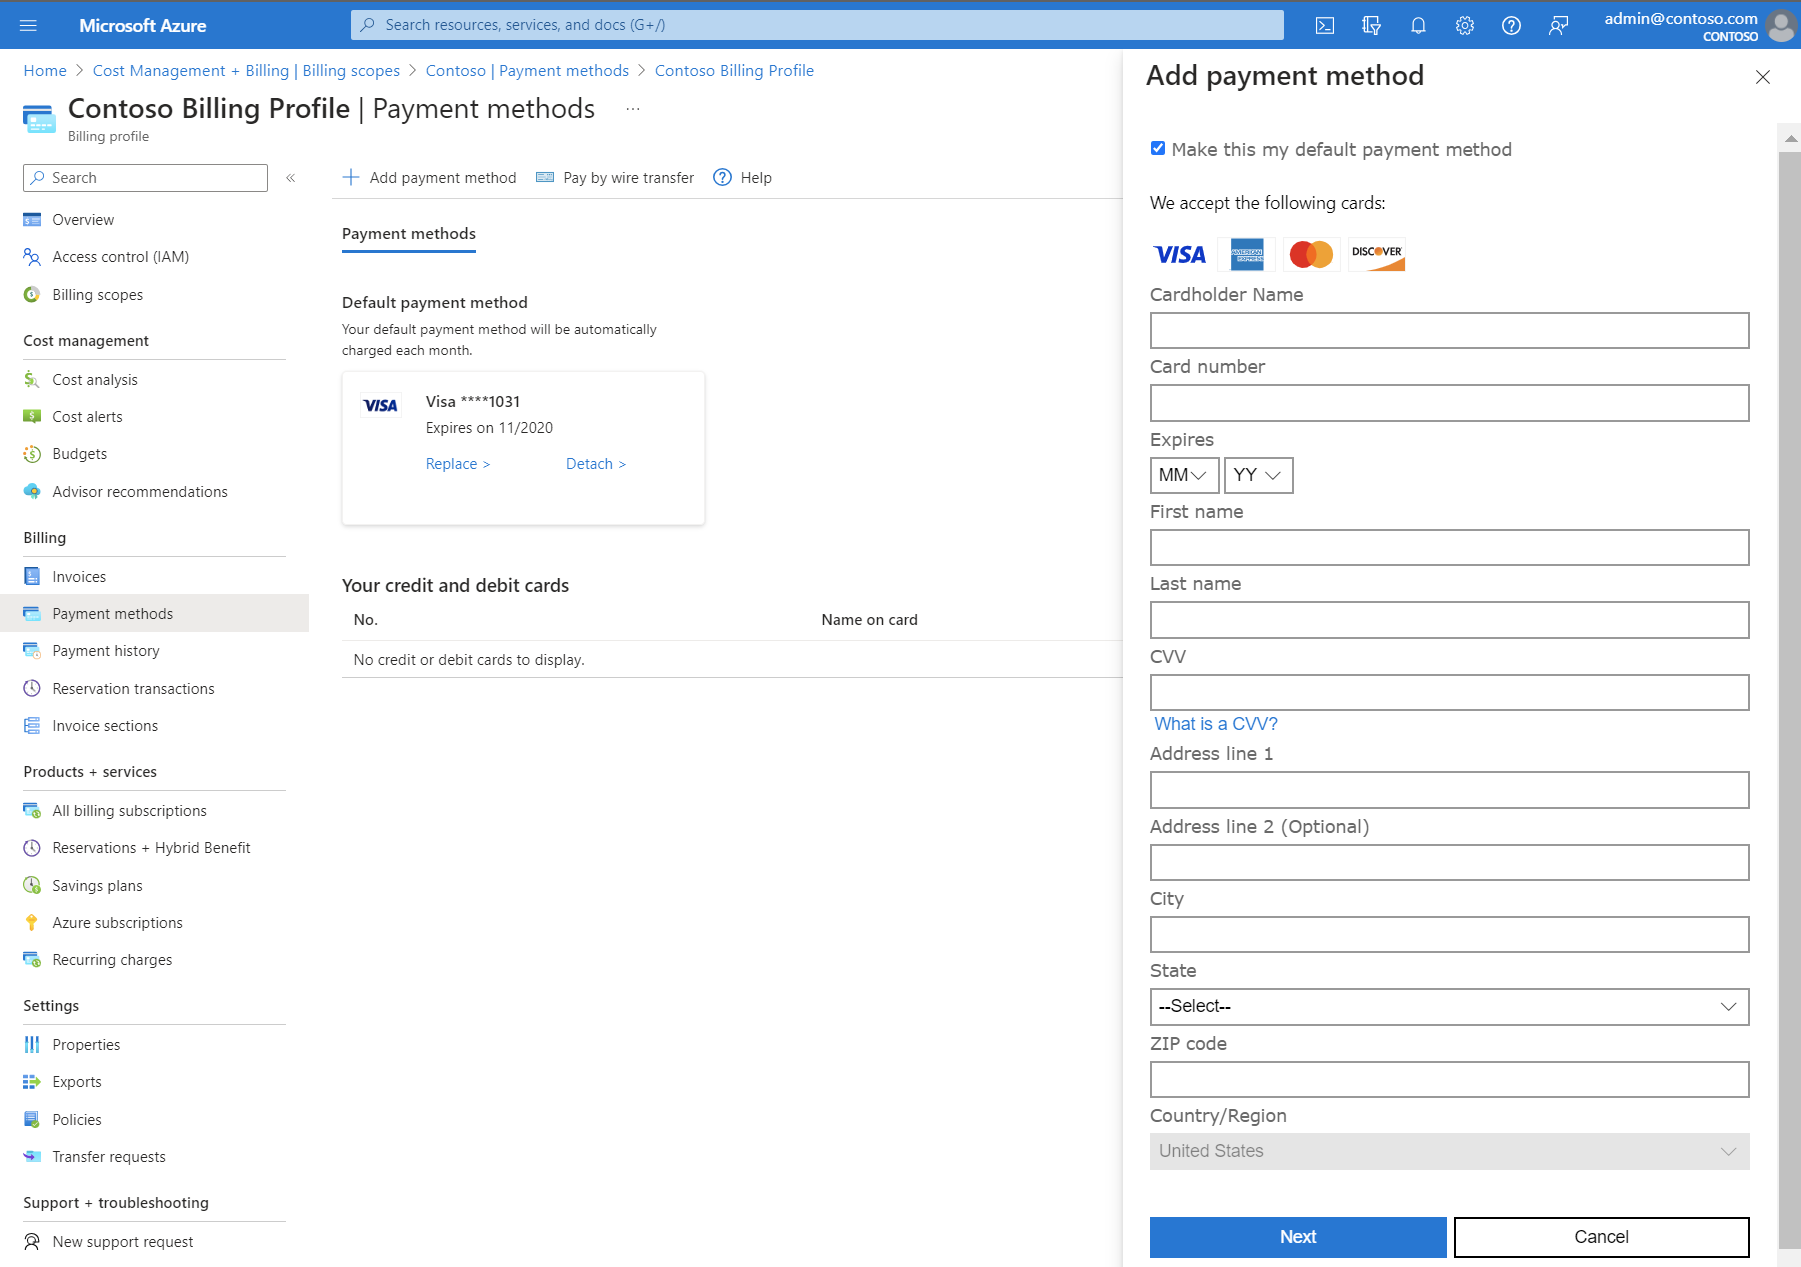Open the State select dropdown
The width and height of the screenshot is (1801, 1267).
click(1448, 1006)
